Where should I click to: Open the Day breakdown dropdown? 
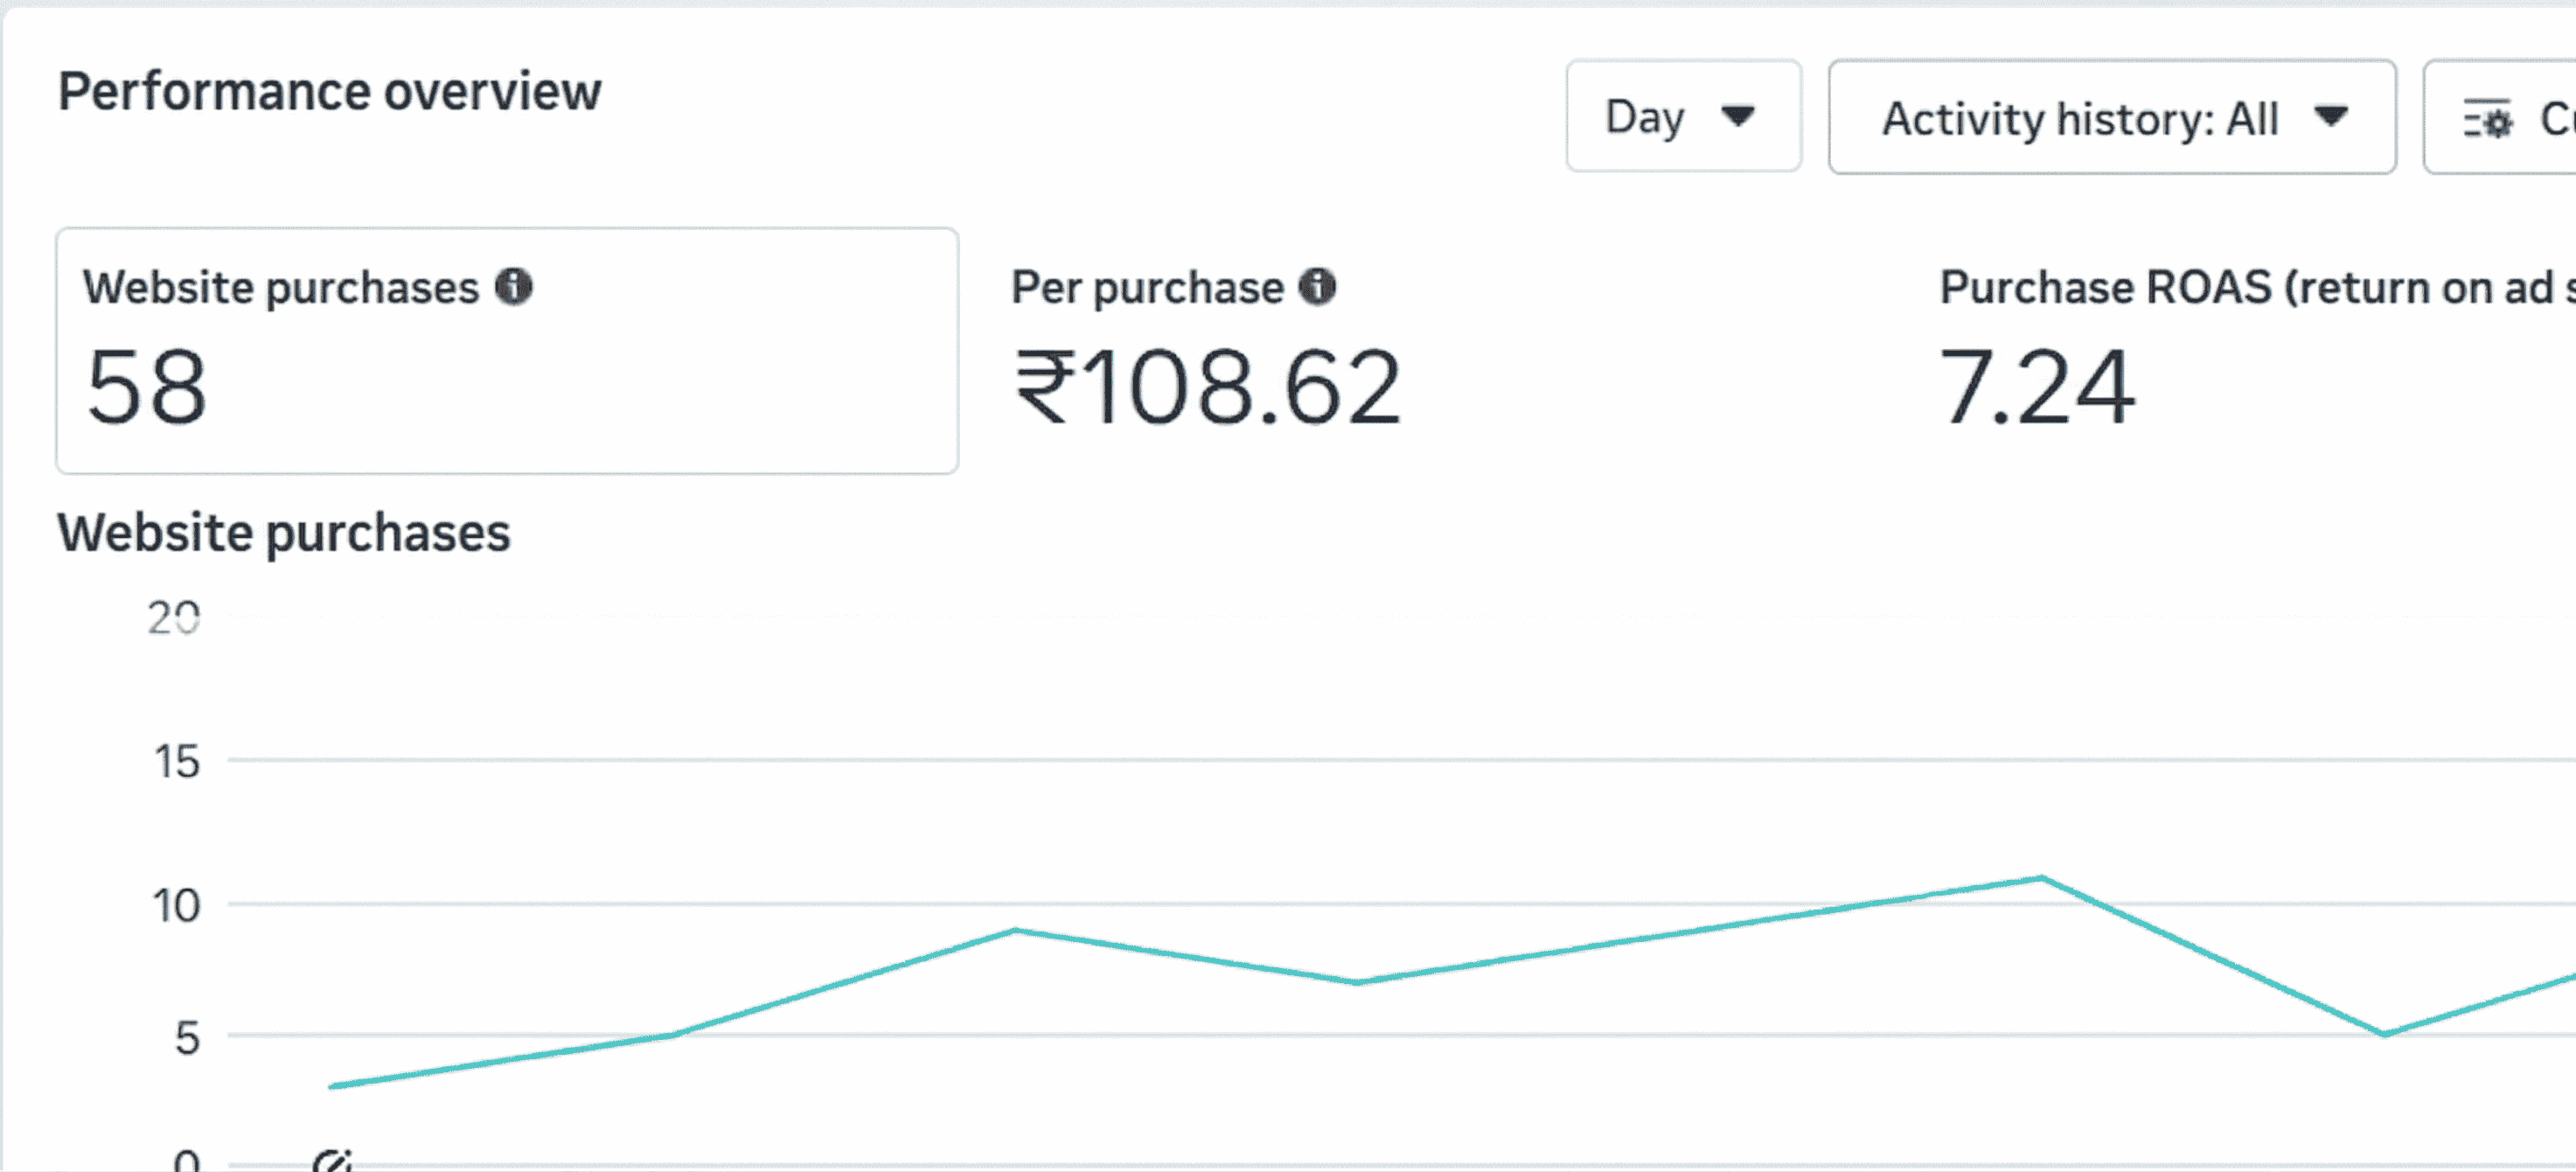pos(1683,117)
